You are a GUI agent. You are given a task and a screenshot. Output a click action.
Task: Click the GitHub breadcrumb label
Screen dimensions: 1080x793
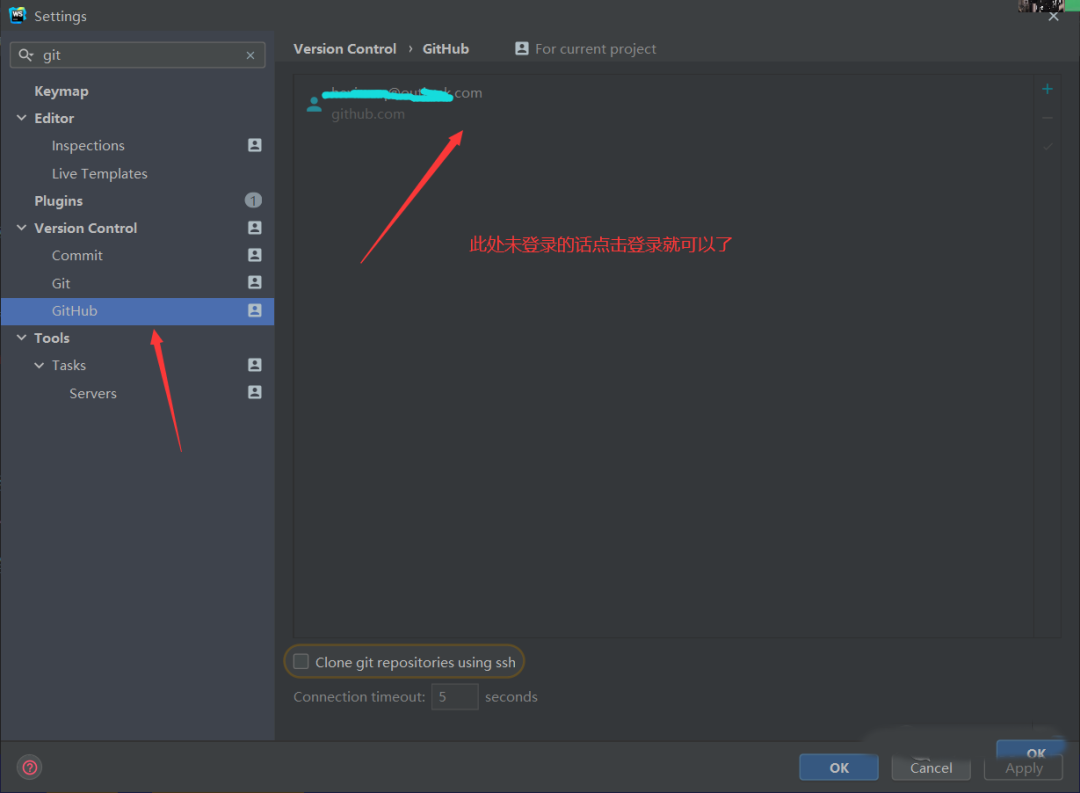(446, 49)
